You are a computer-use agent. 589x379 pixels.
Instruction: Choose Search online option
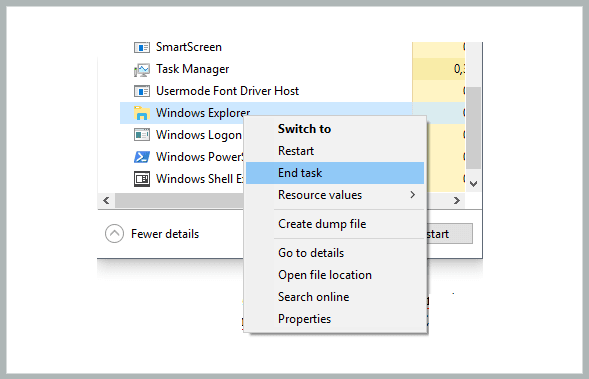(335, 297)
